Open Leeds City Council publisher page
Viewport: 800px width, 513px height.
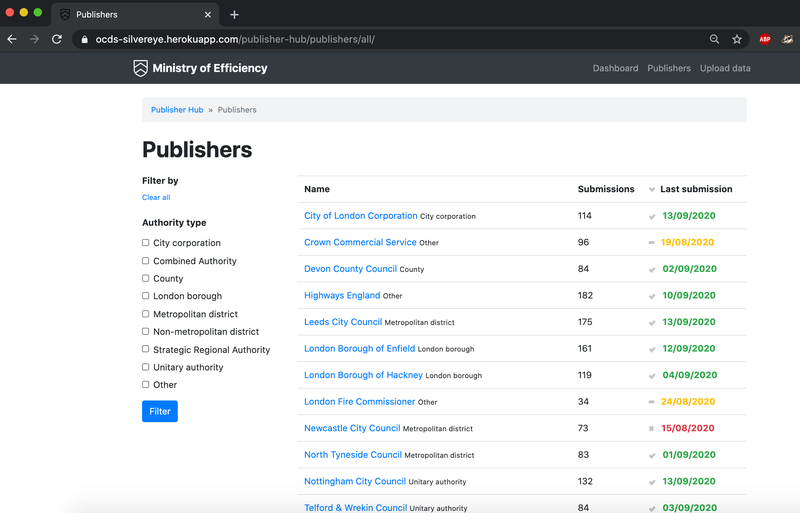point(343,322)
